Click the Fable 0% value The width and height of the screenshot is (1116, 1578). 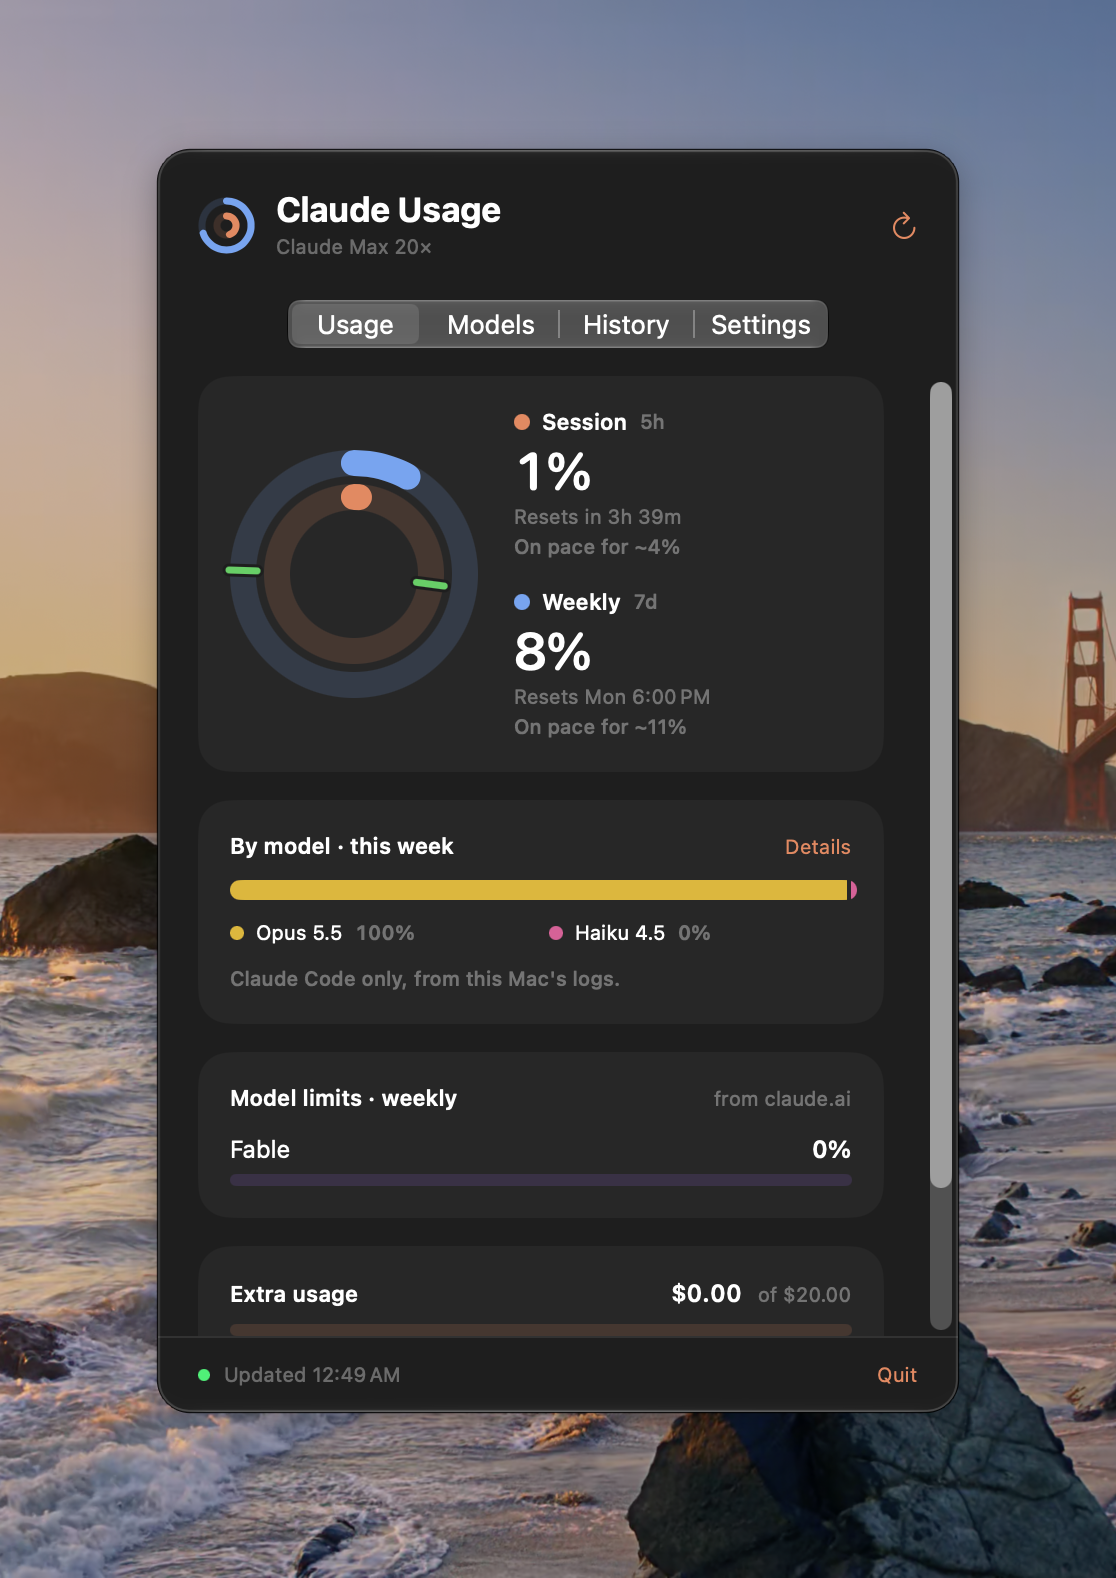pyautogui.click(x=831, y=1150)
